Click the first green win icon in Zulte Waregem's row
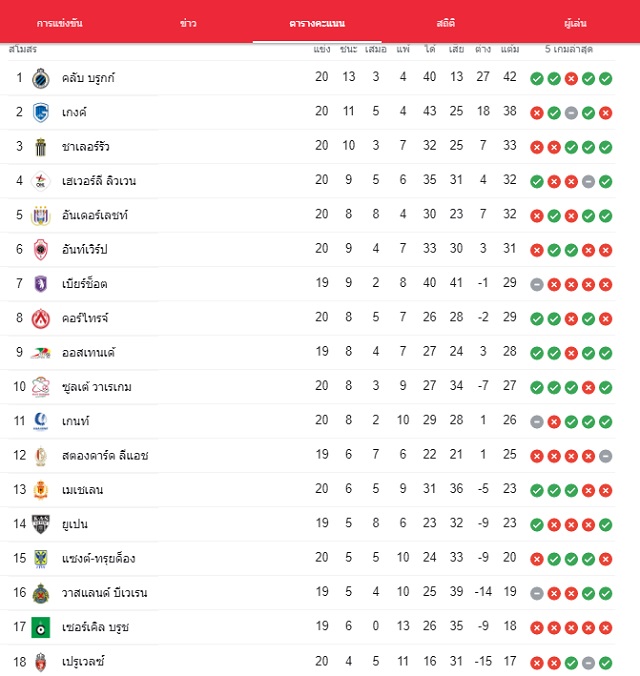 pyautogui.click(x=536, y=388)
